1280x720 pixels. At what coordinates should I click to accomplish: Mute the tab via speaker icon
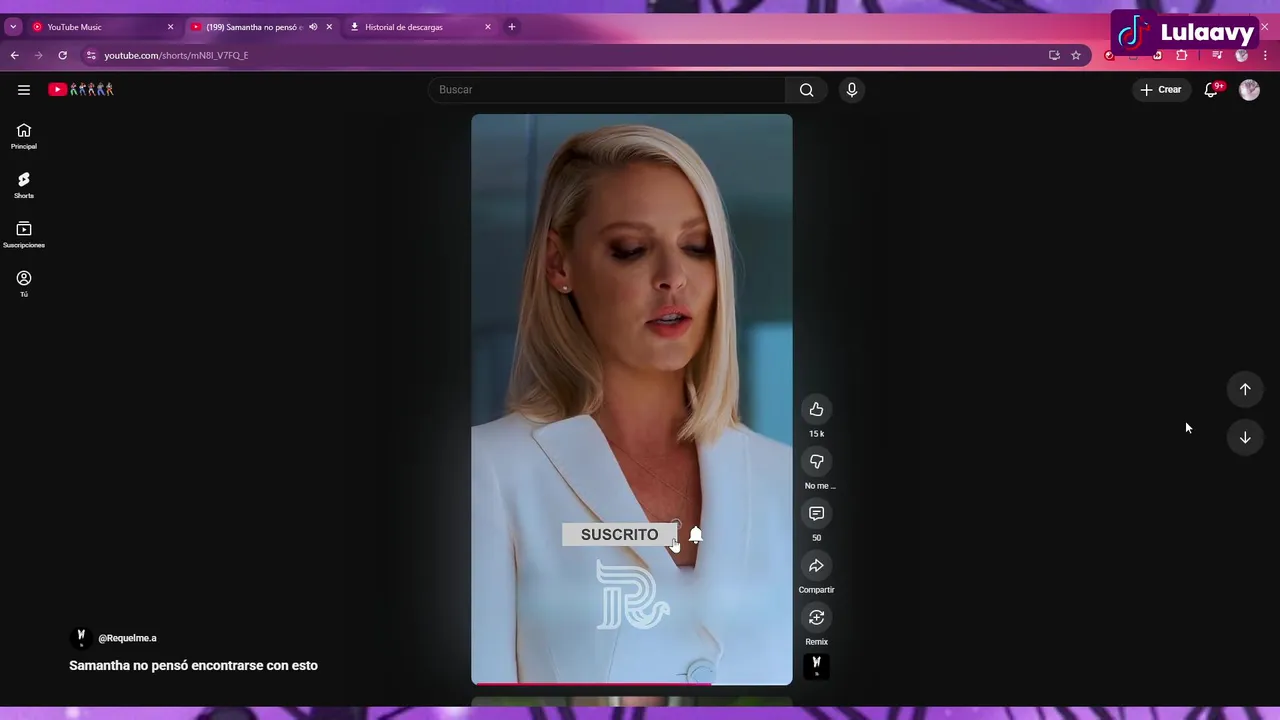pos(313,27)
